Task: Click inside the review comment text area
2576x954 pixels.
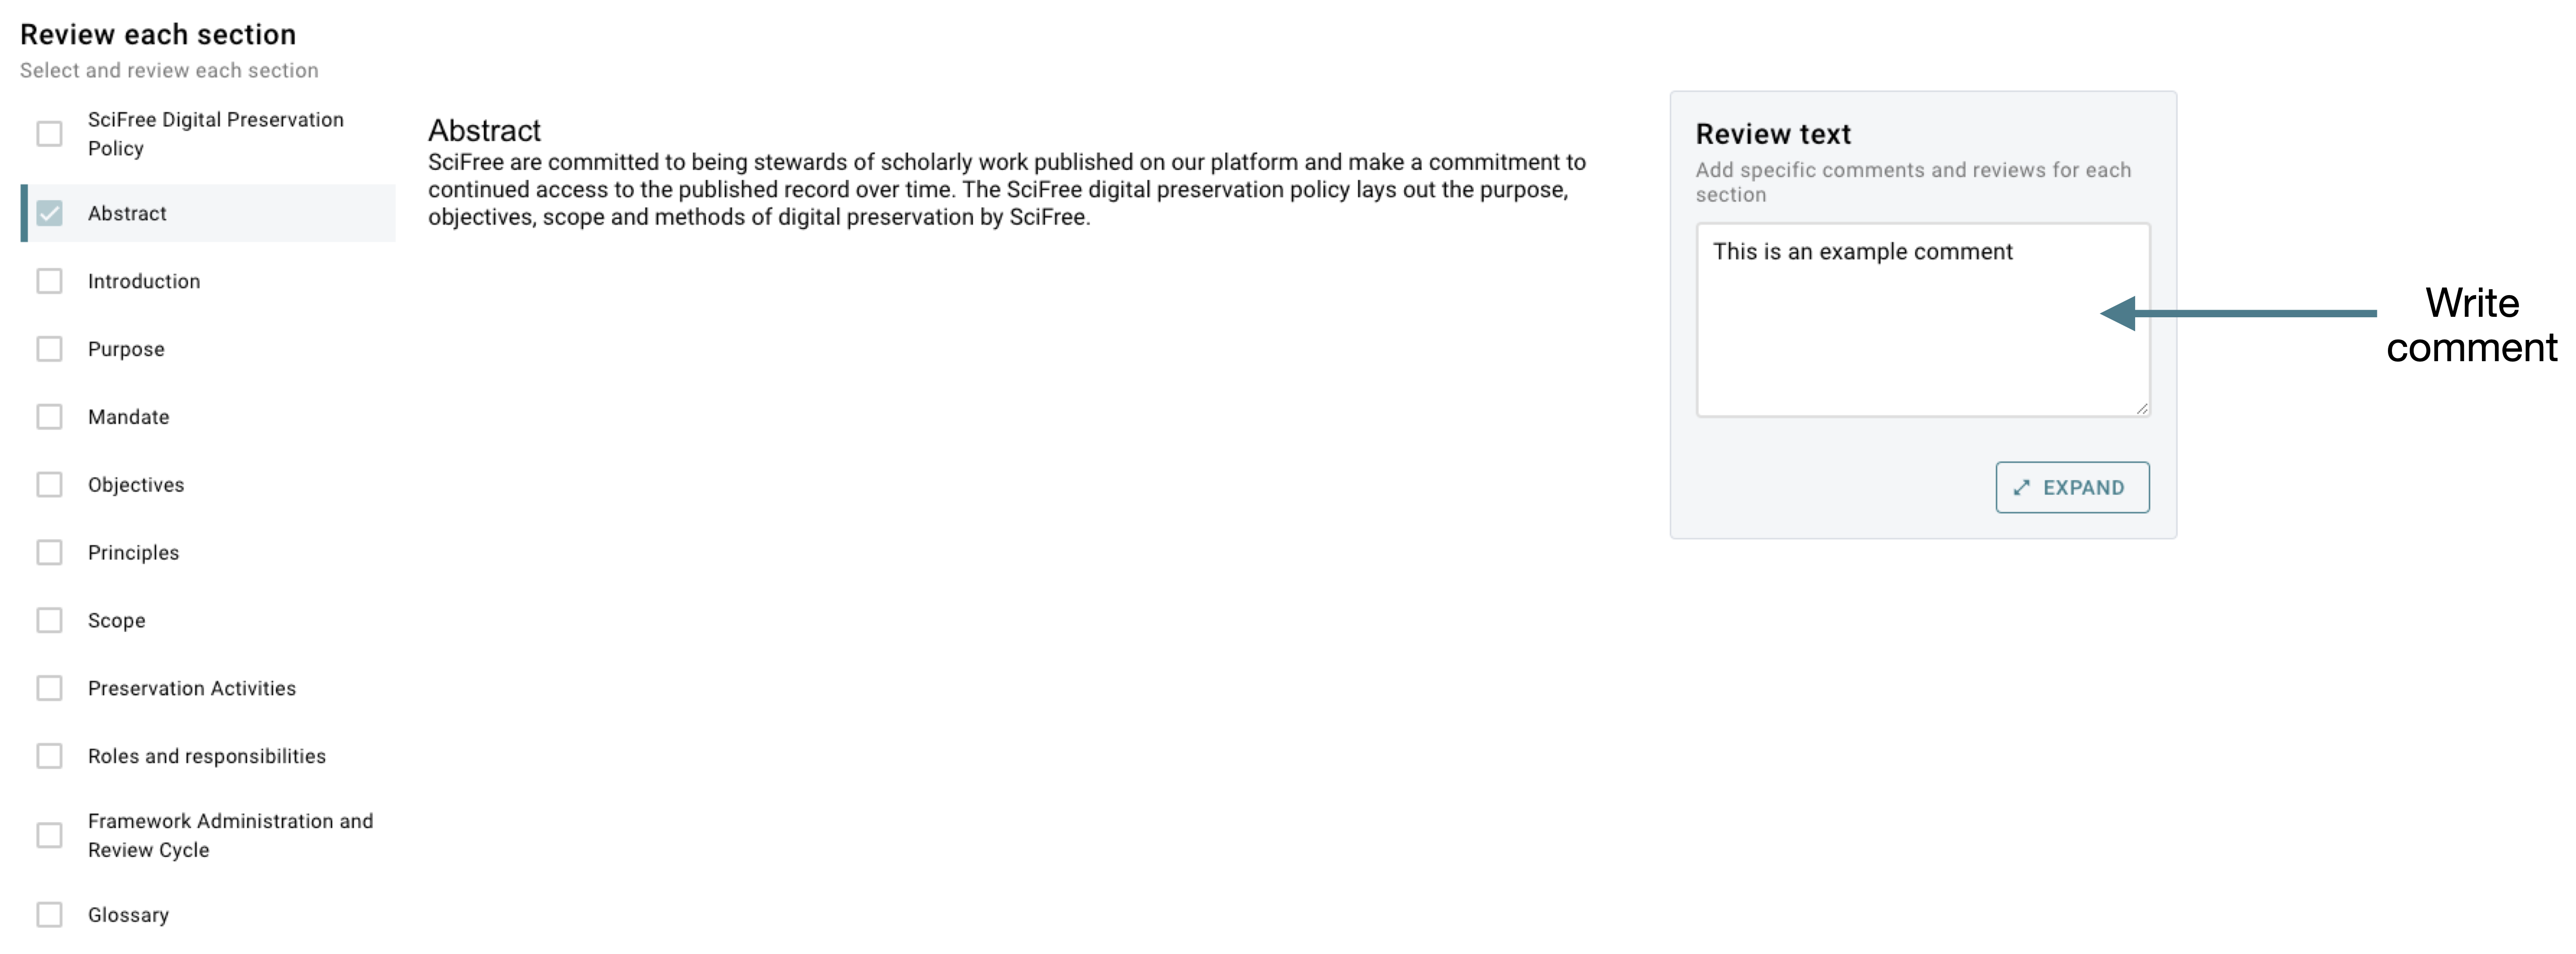Action: click(x=1922, y=320)
